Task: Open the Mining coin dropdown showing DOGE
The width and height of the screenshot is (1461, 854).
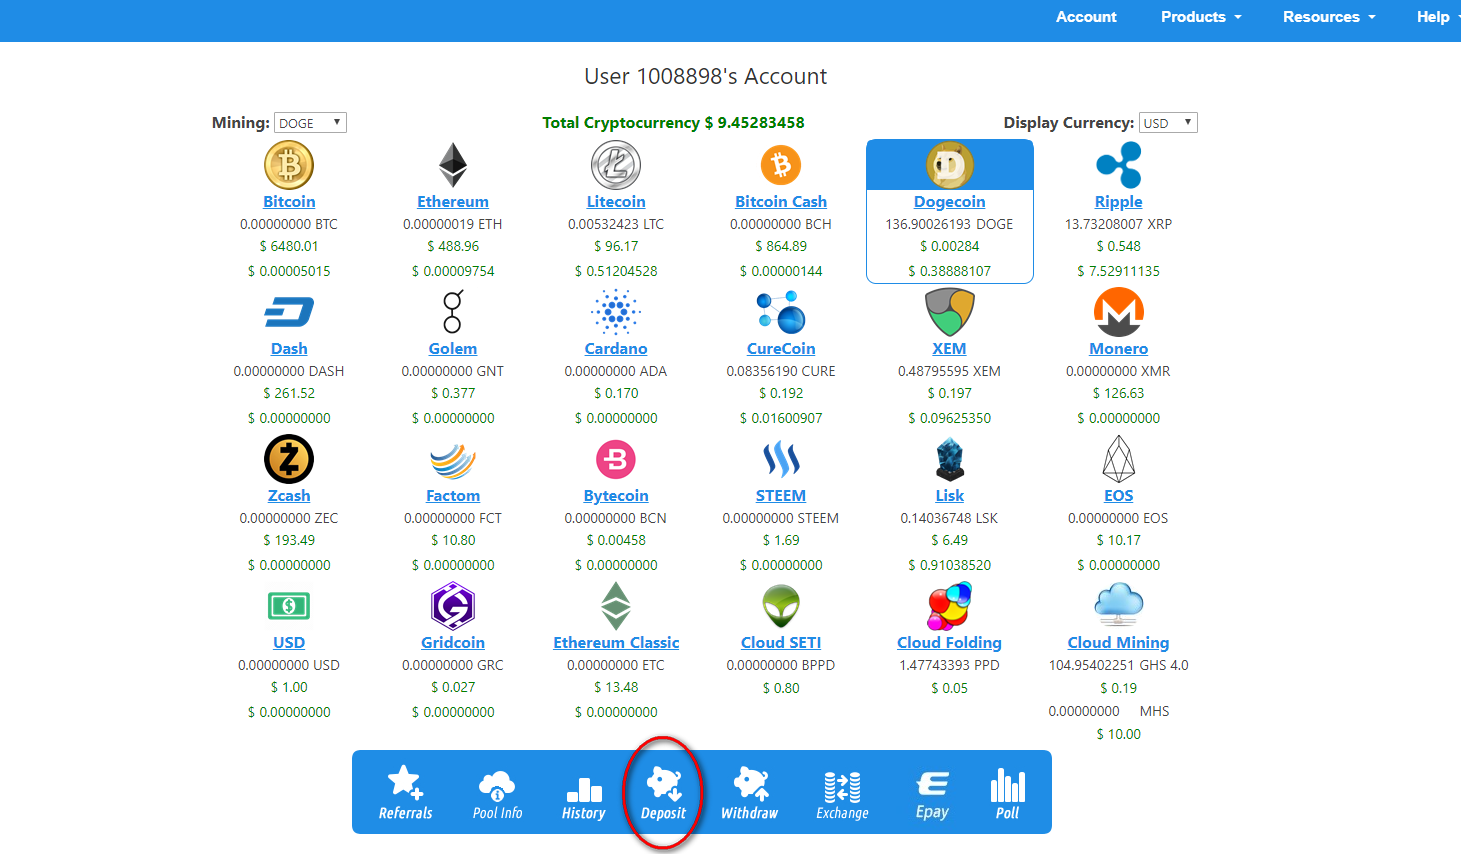Action: 310,123
